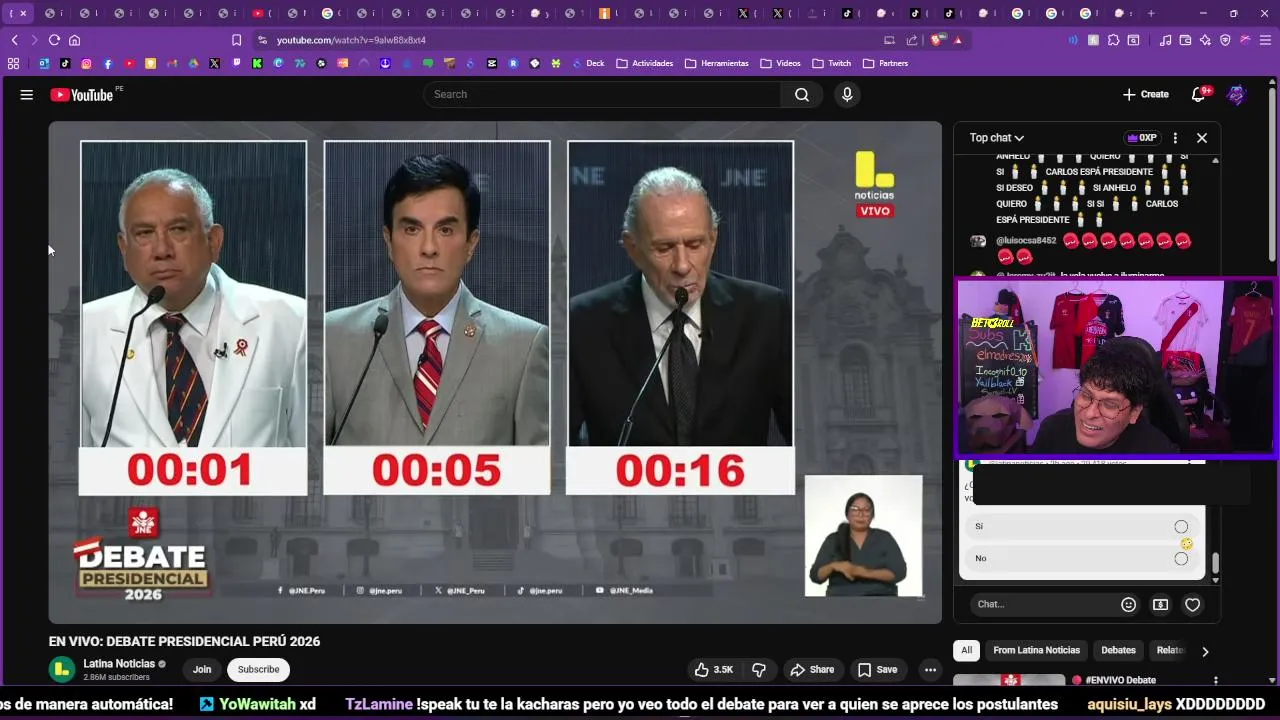Open chat options three-dot menu
The image size is (1280, 720).
(1175, 138)
